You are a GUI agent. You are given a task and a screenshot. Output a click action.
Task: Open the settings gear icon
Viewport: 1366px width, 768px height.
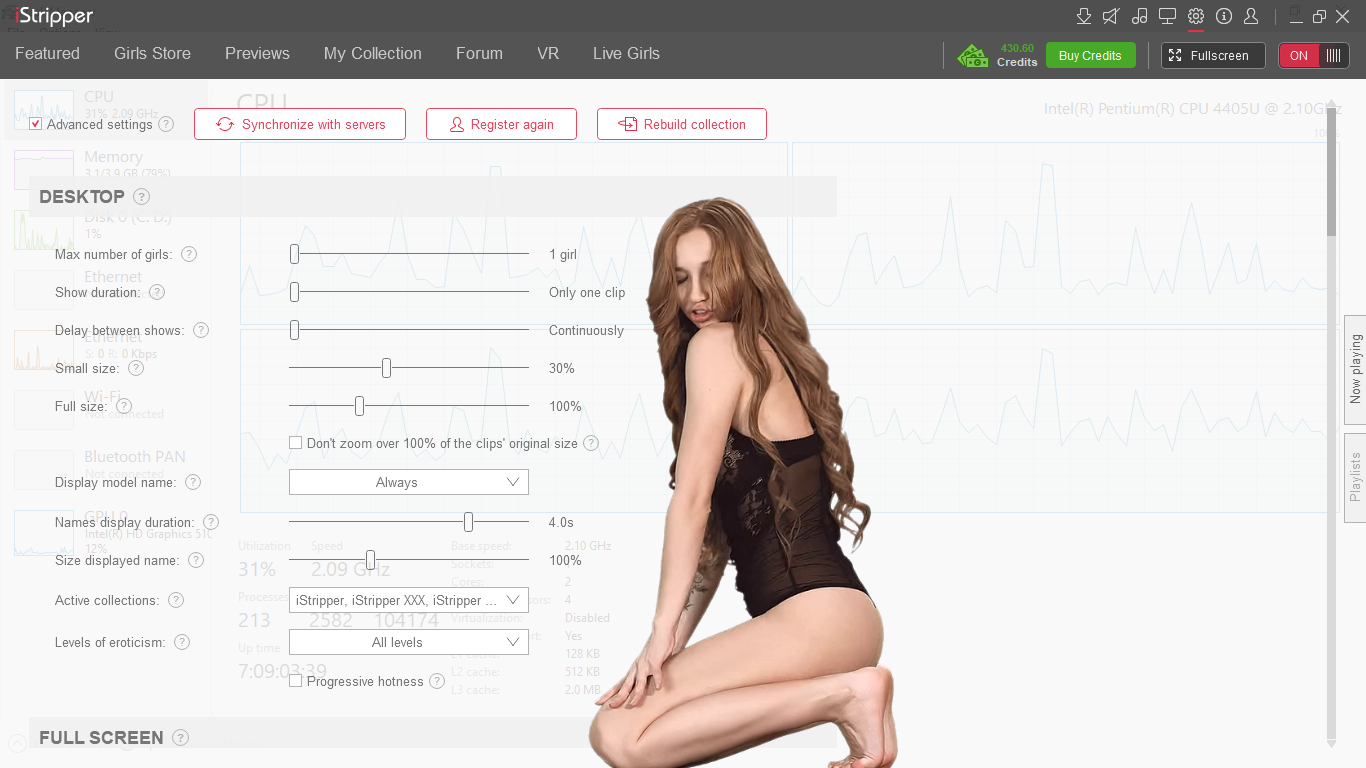coord(1195,16)
